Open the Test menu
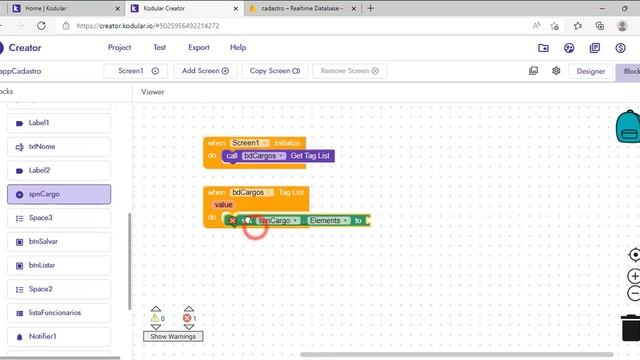The height and width of the screenshot is (360, 640). 160,47
